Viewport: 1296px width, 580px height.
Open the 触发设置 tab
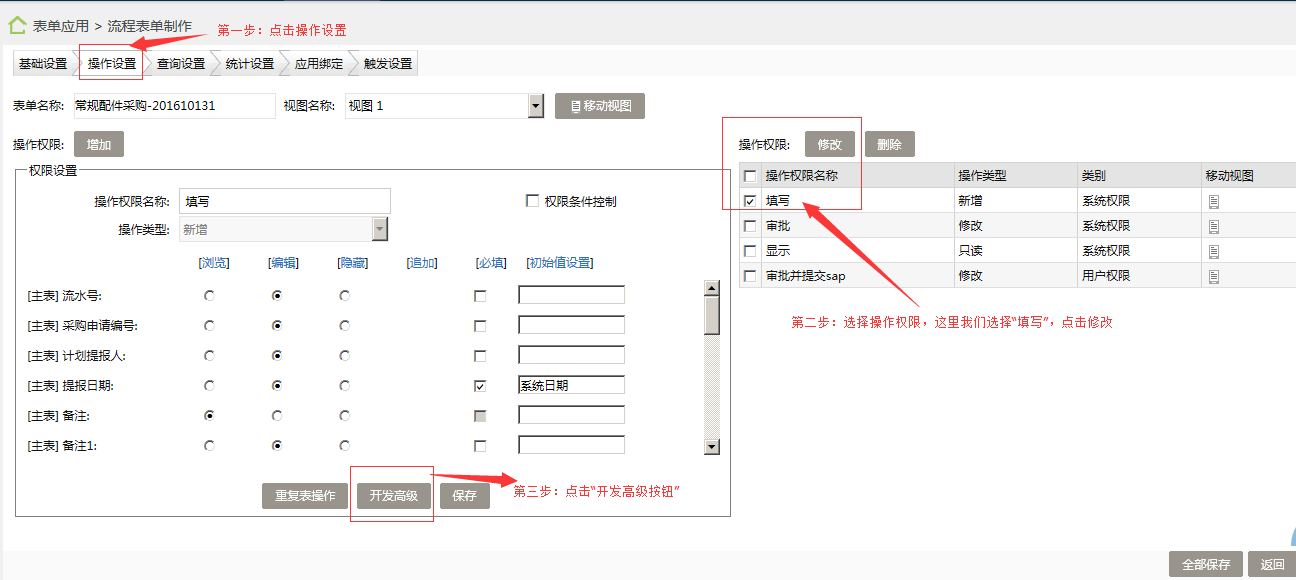[387, 64]
